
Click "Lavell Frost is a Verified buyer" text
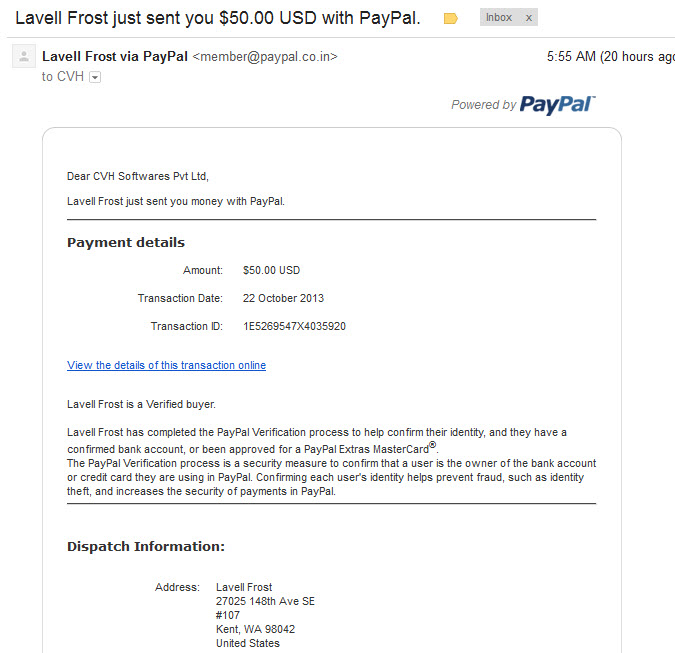(141, 404)
